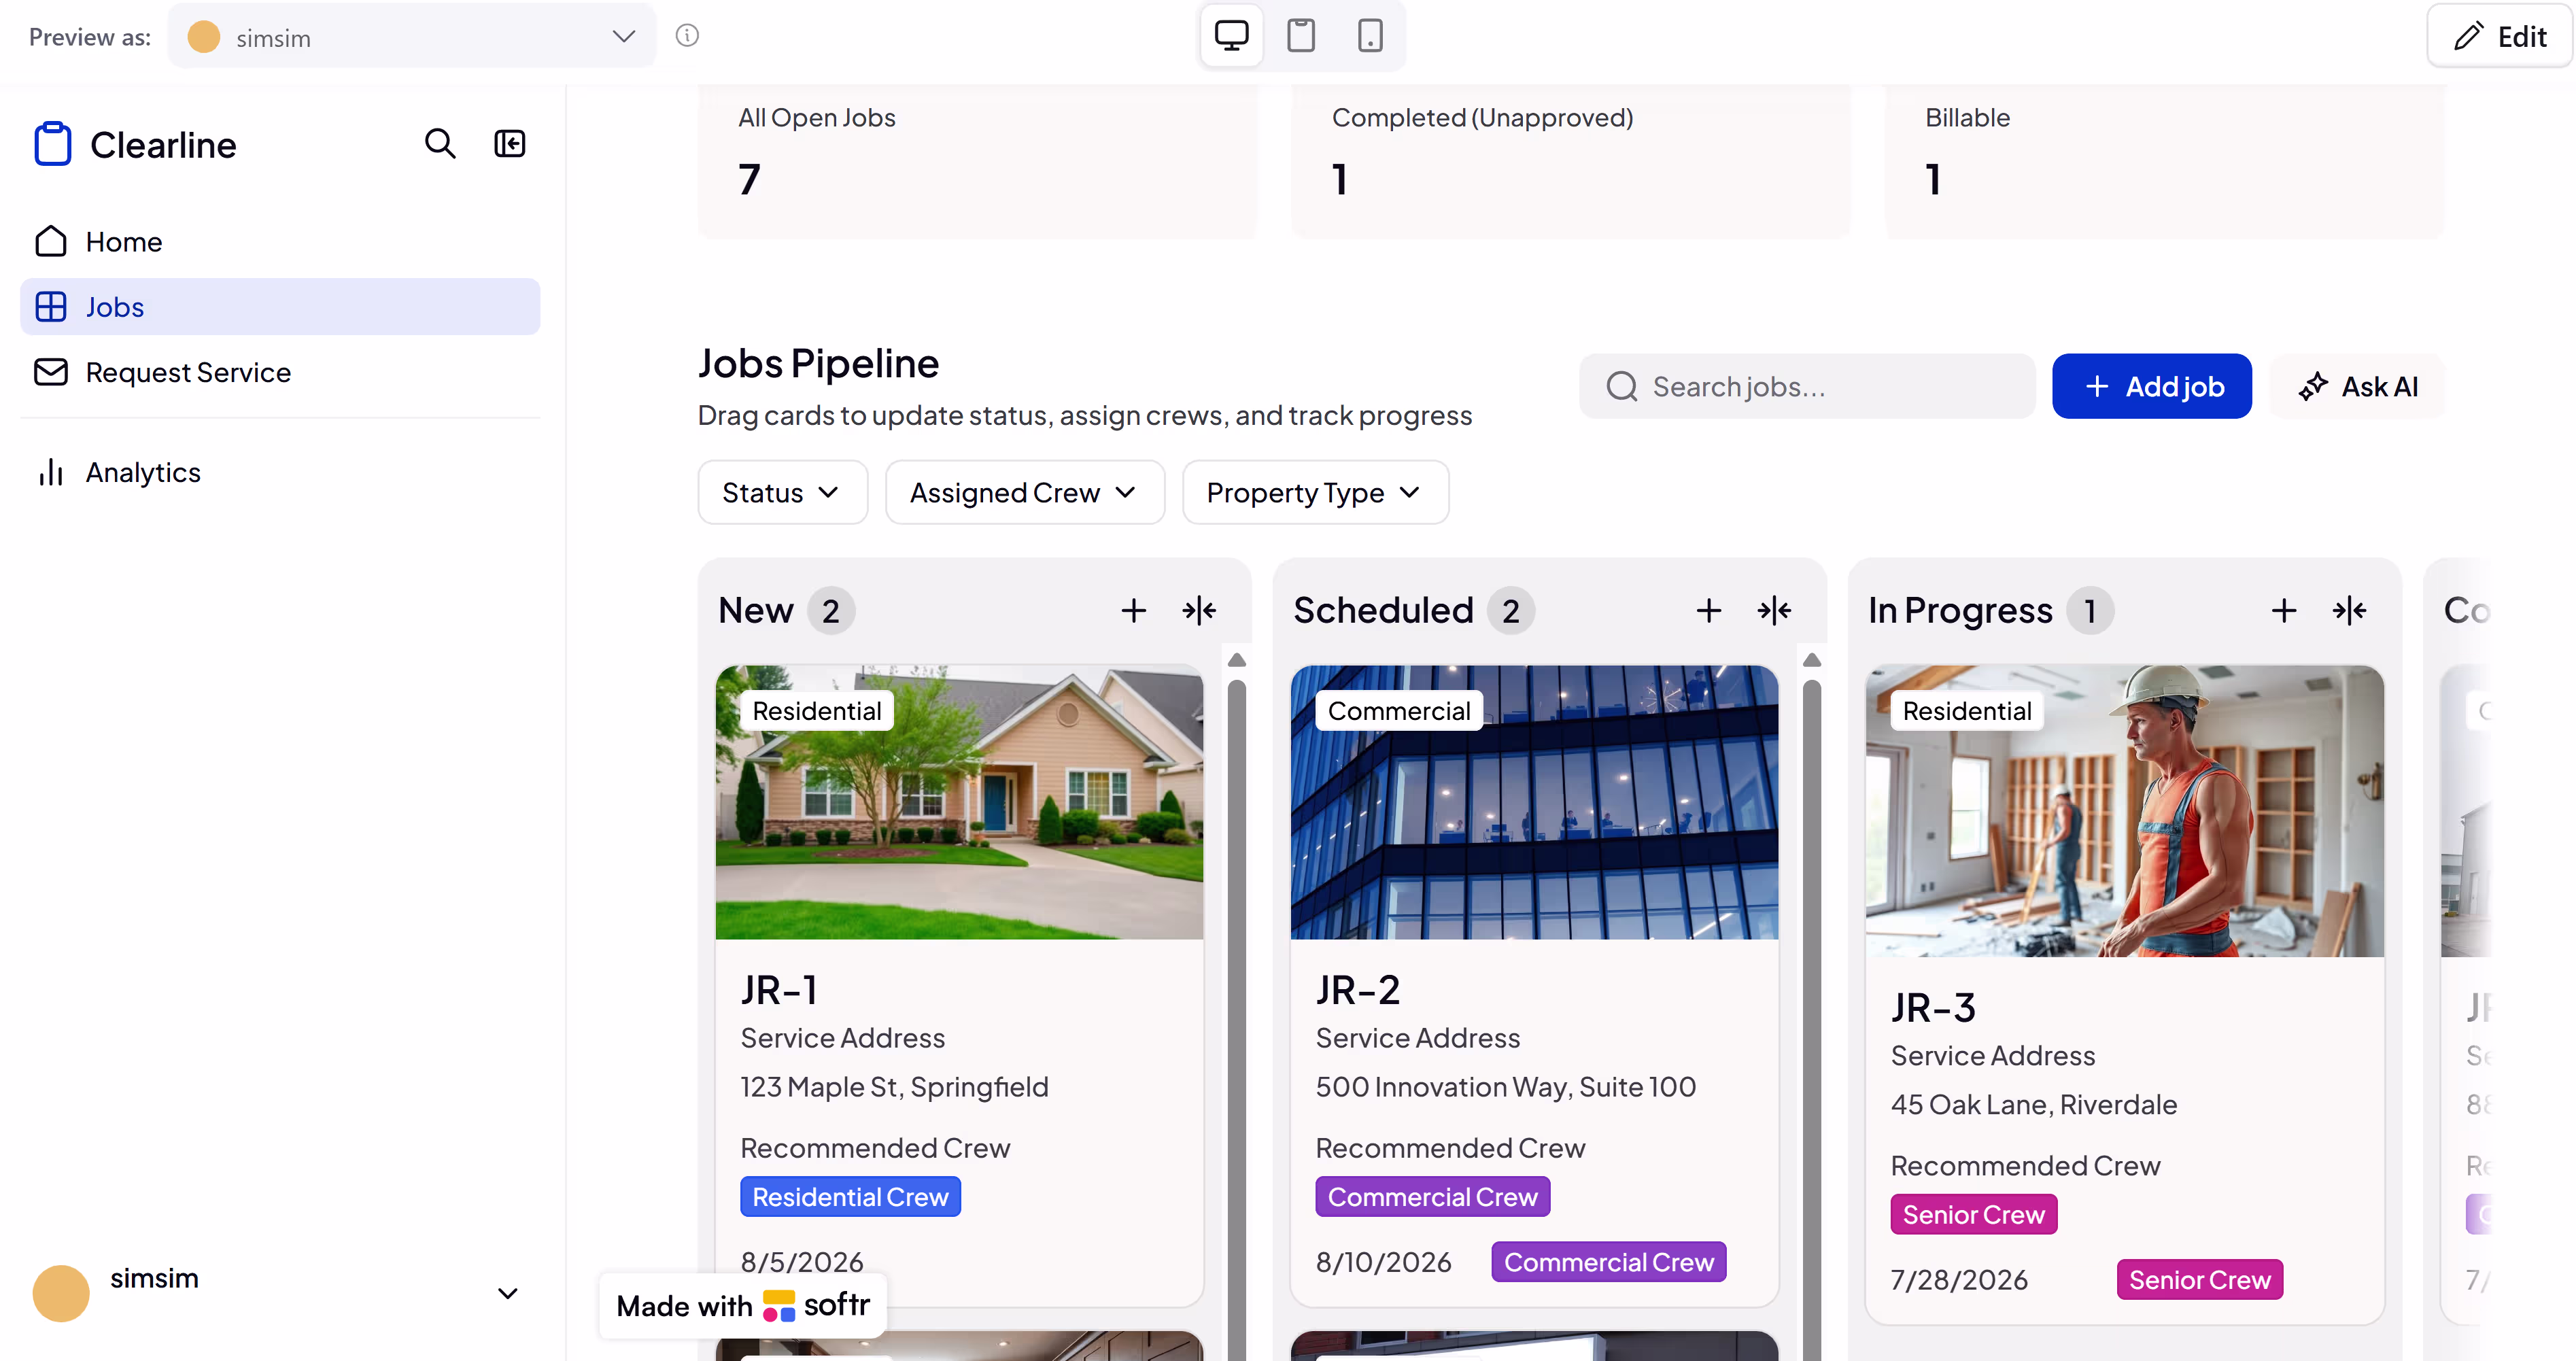Open Made with softr badge
Image resolution: width=2576 pixels, height=1361 pixels.
coord(743,1305)
